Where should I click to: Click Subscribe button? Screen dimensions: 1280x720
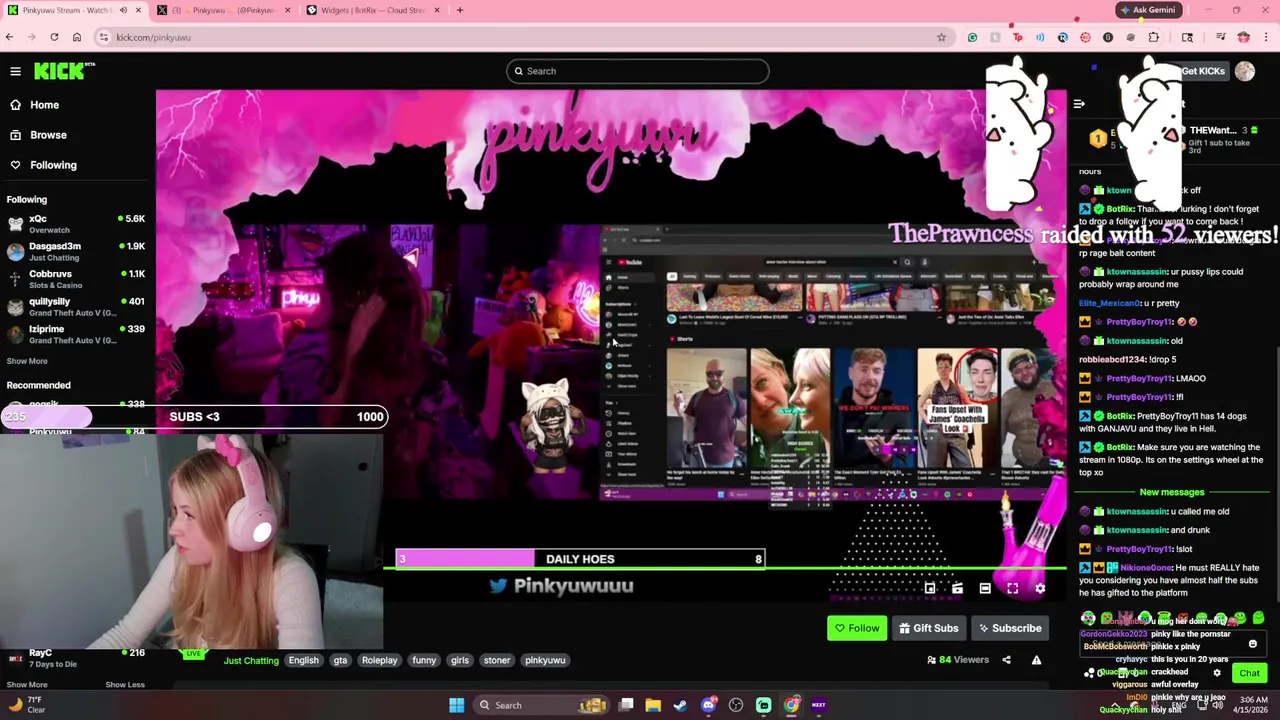click(1010, 628)
